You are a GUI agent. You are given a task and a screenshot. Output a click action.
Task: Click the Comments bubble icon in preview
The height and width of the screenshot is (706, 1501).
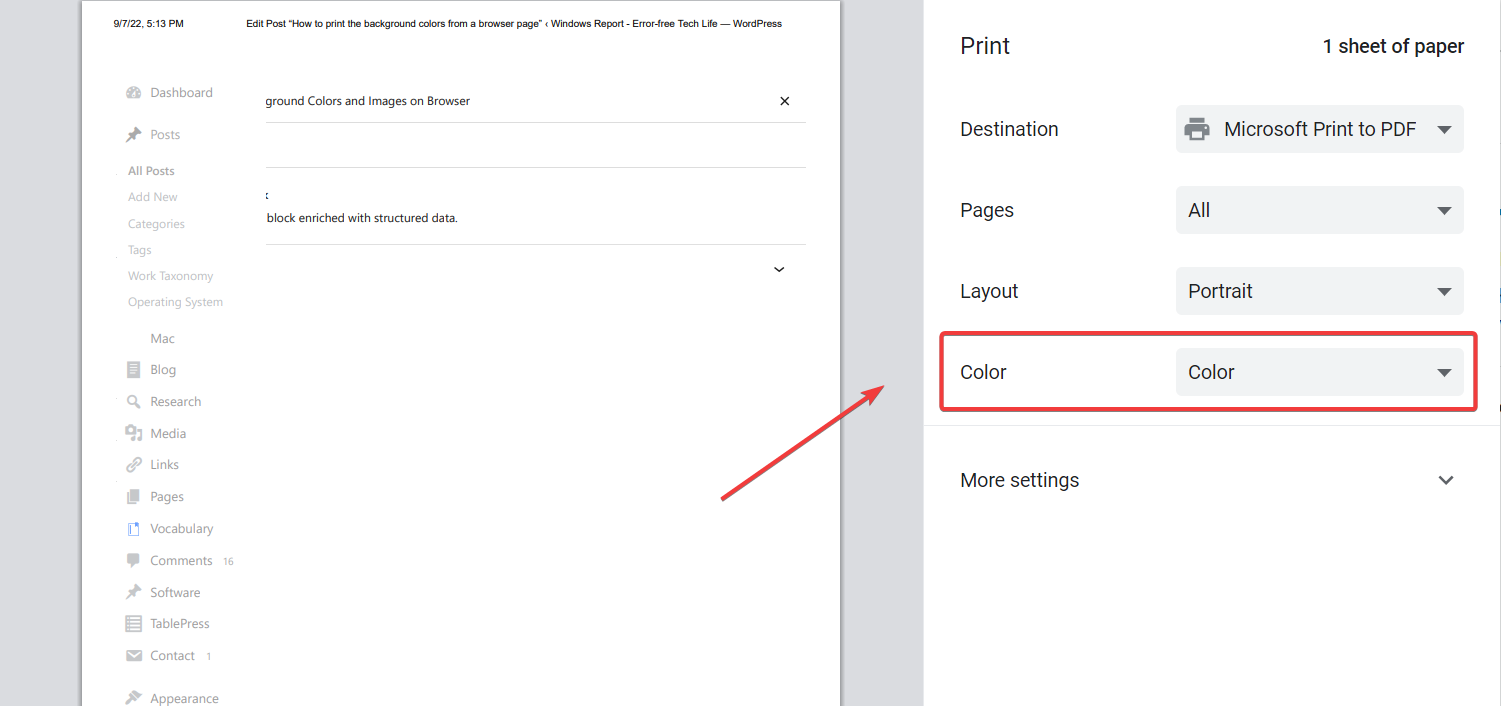coord(134,561)
